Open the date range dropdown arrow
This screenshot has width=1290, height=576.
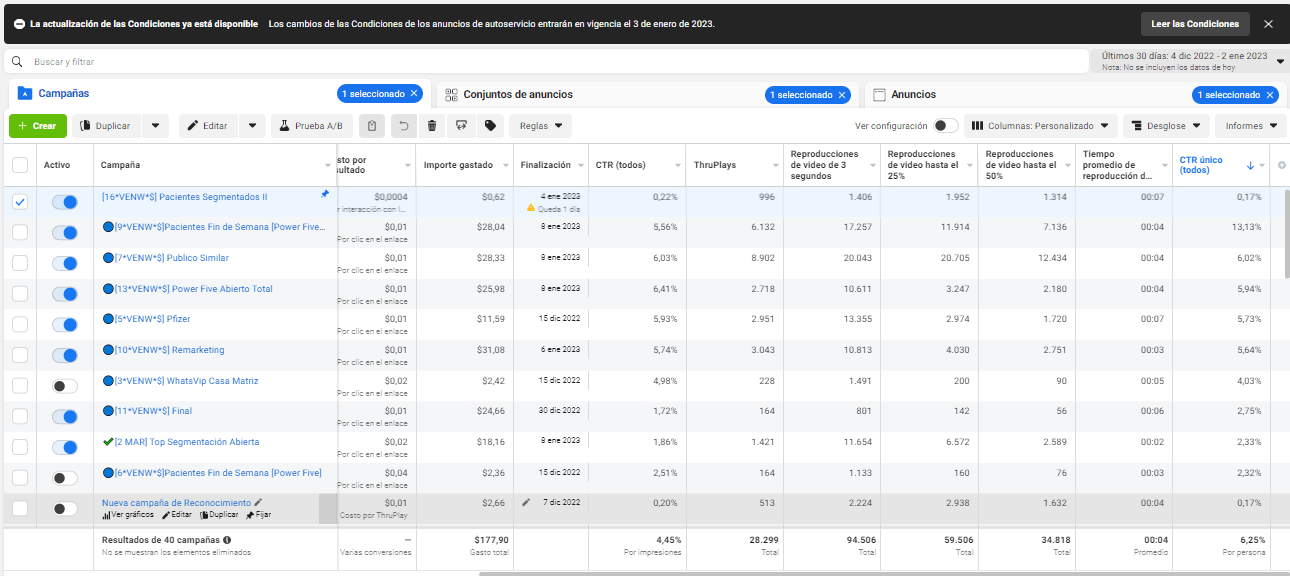pyautogui.click(x=1281, y=61)
